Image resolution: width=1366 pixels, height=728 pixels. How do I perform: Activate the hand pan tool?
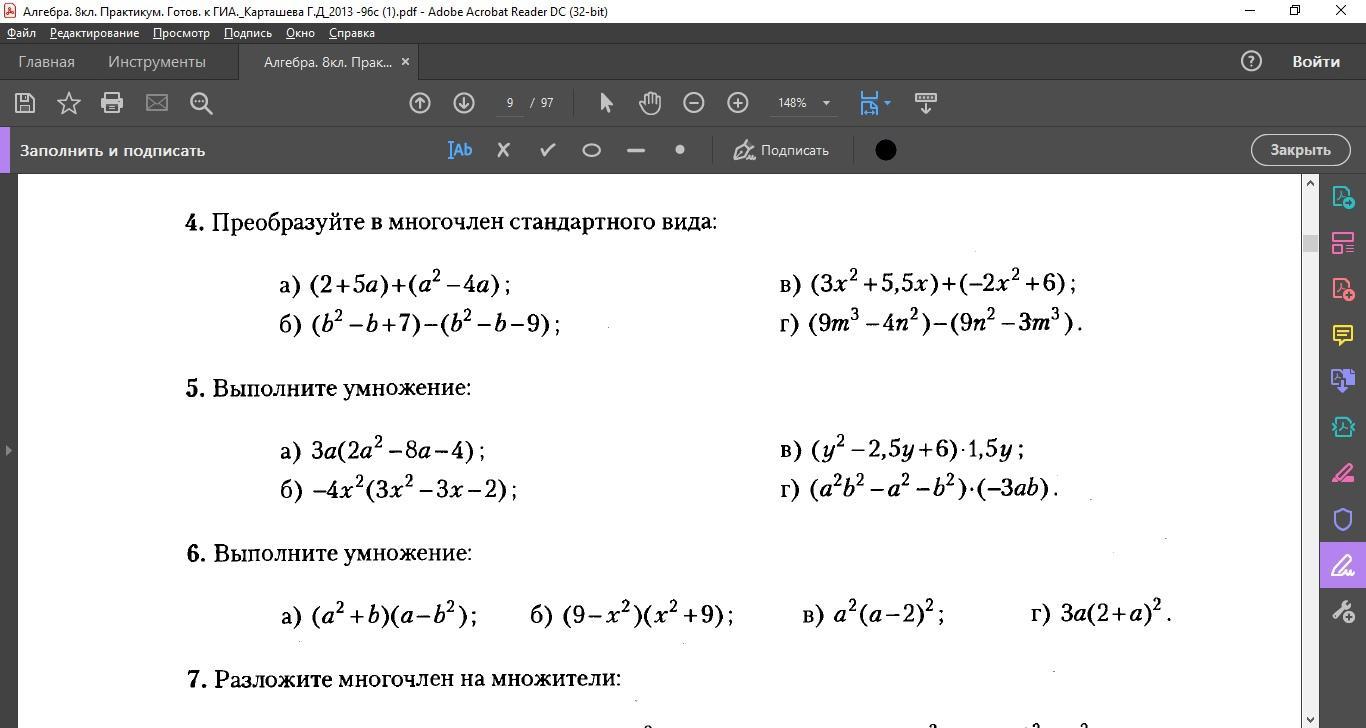pos(650,103)
